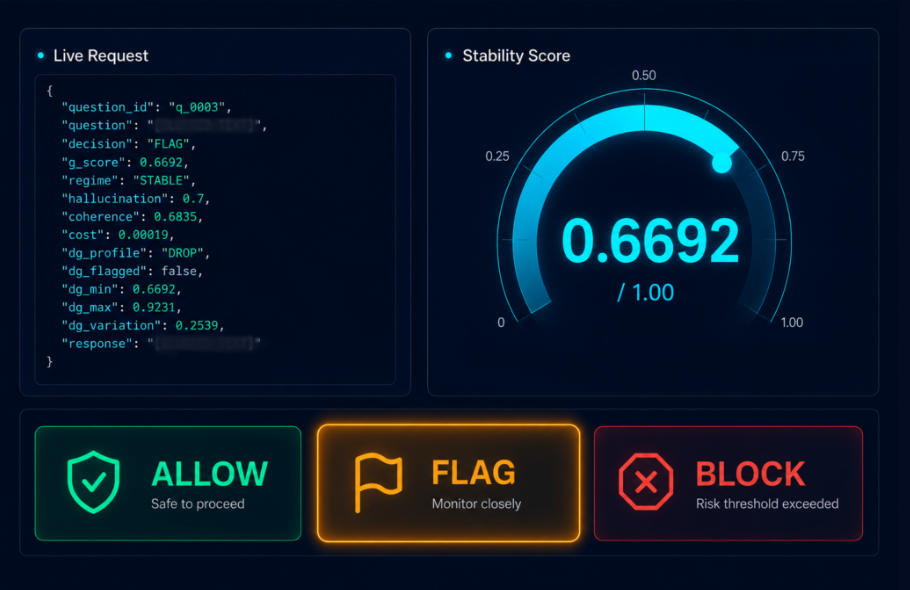Click the "coherence": 0.6835 line
910x590 pixels.
[x=132, y=216]
